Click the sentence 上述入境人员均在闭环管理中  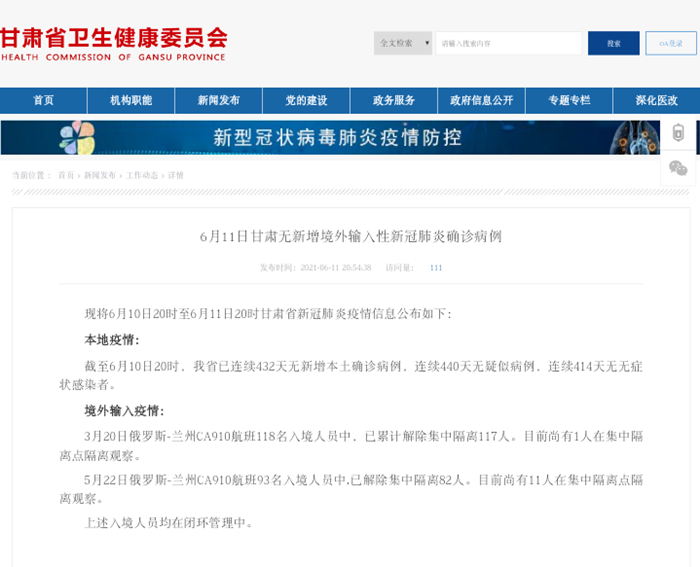[168, 523]
